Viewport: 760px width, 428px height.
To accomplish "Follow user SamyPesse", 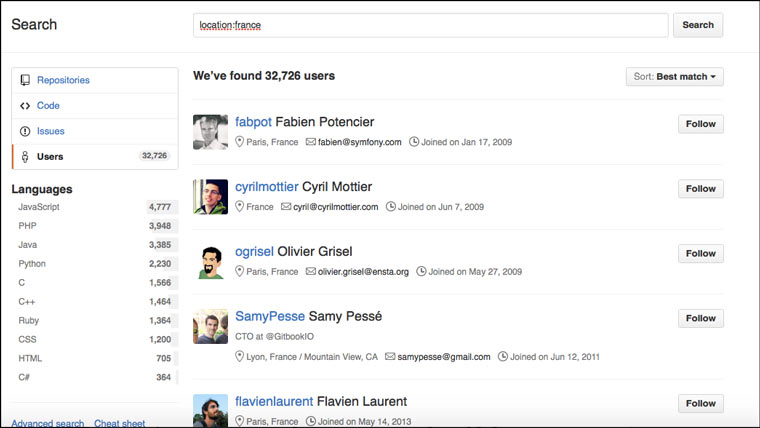I will 700,318.
